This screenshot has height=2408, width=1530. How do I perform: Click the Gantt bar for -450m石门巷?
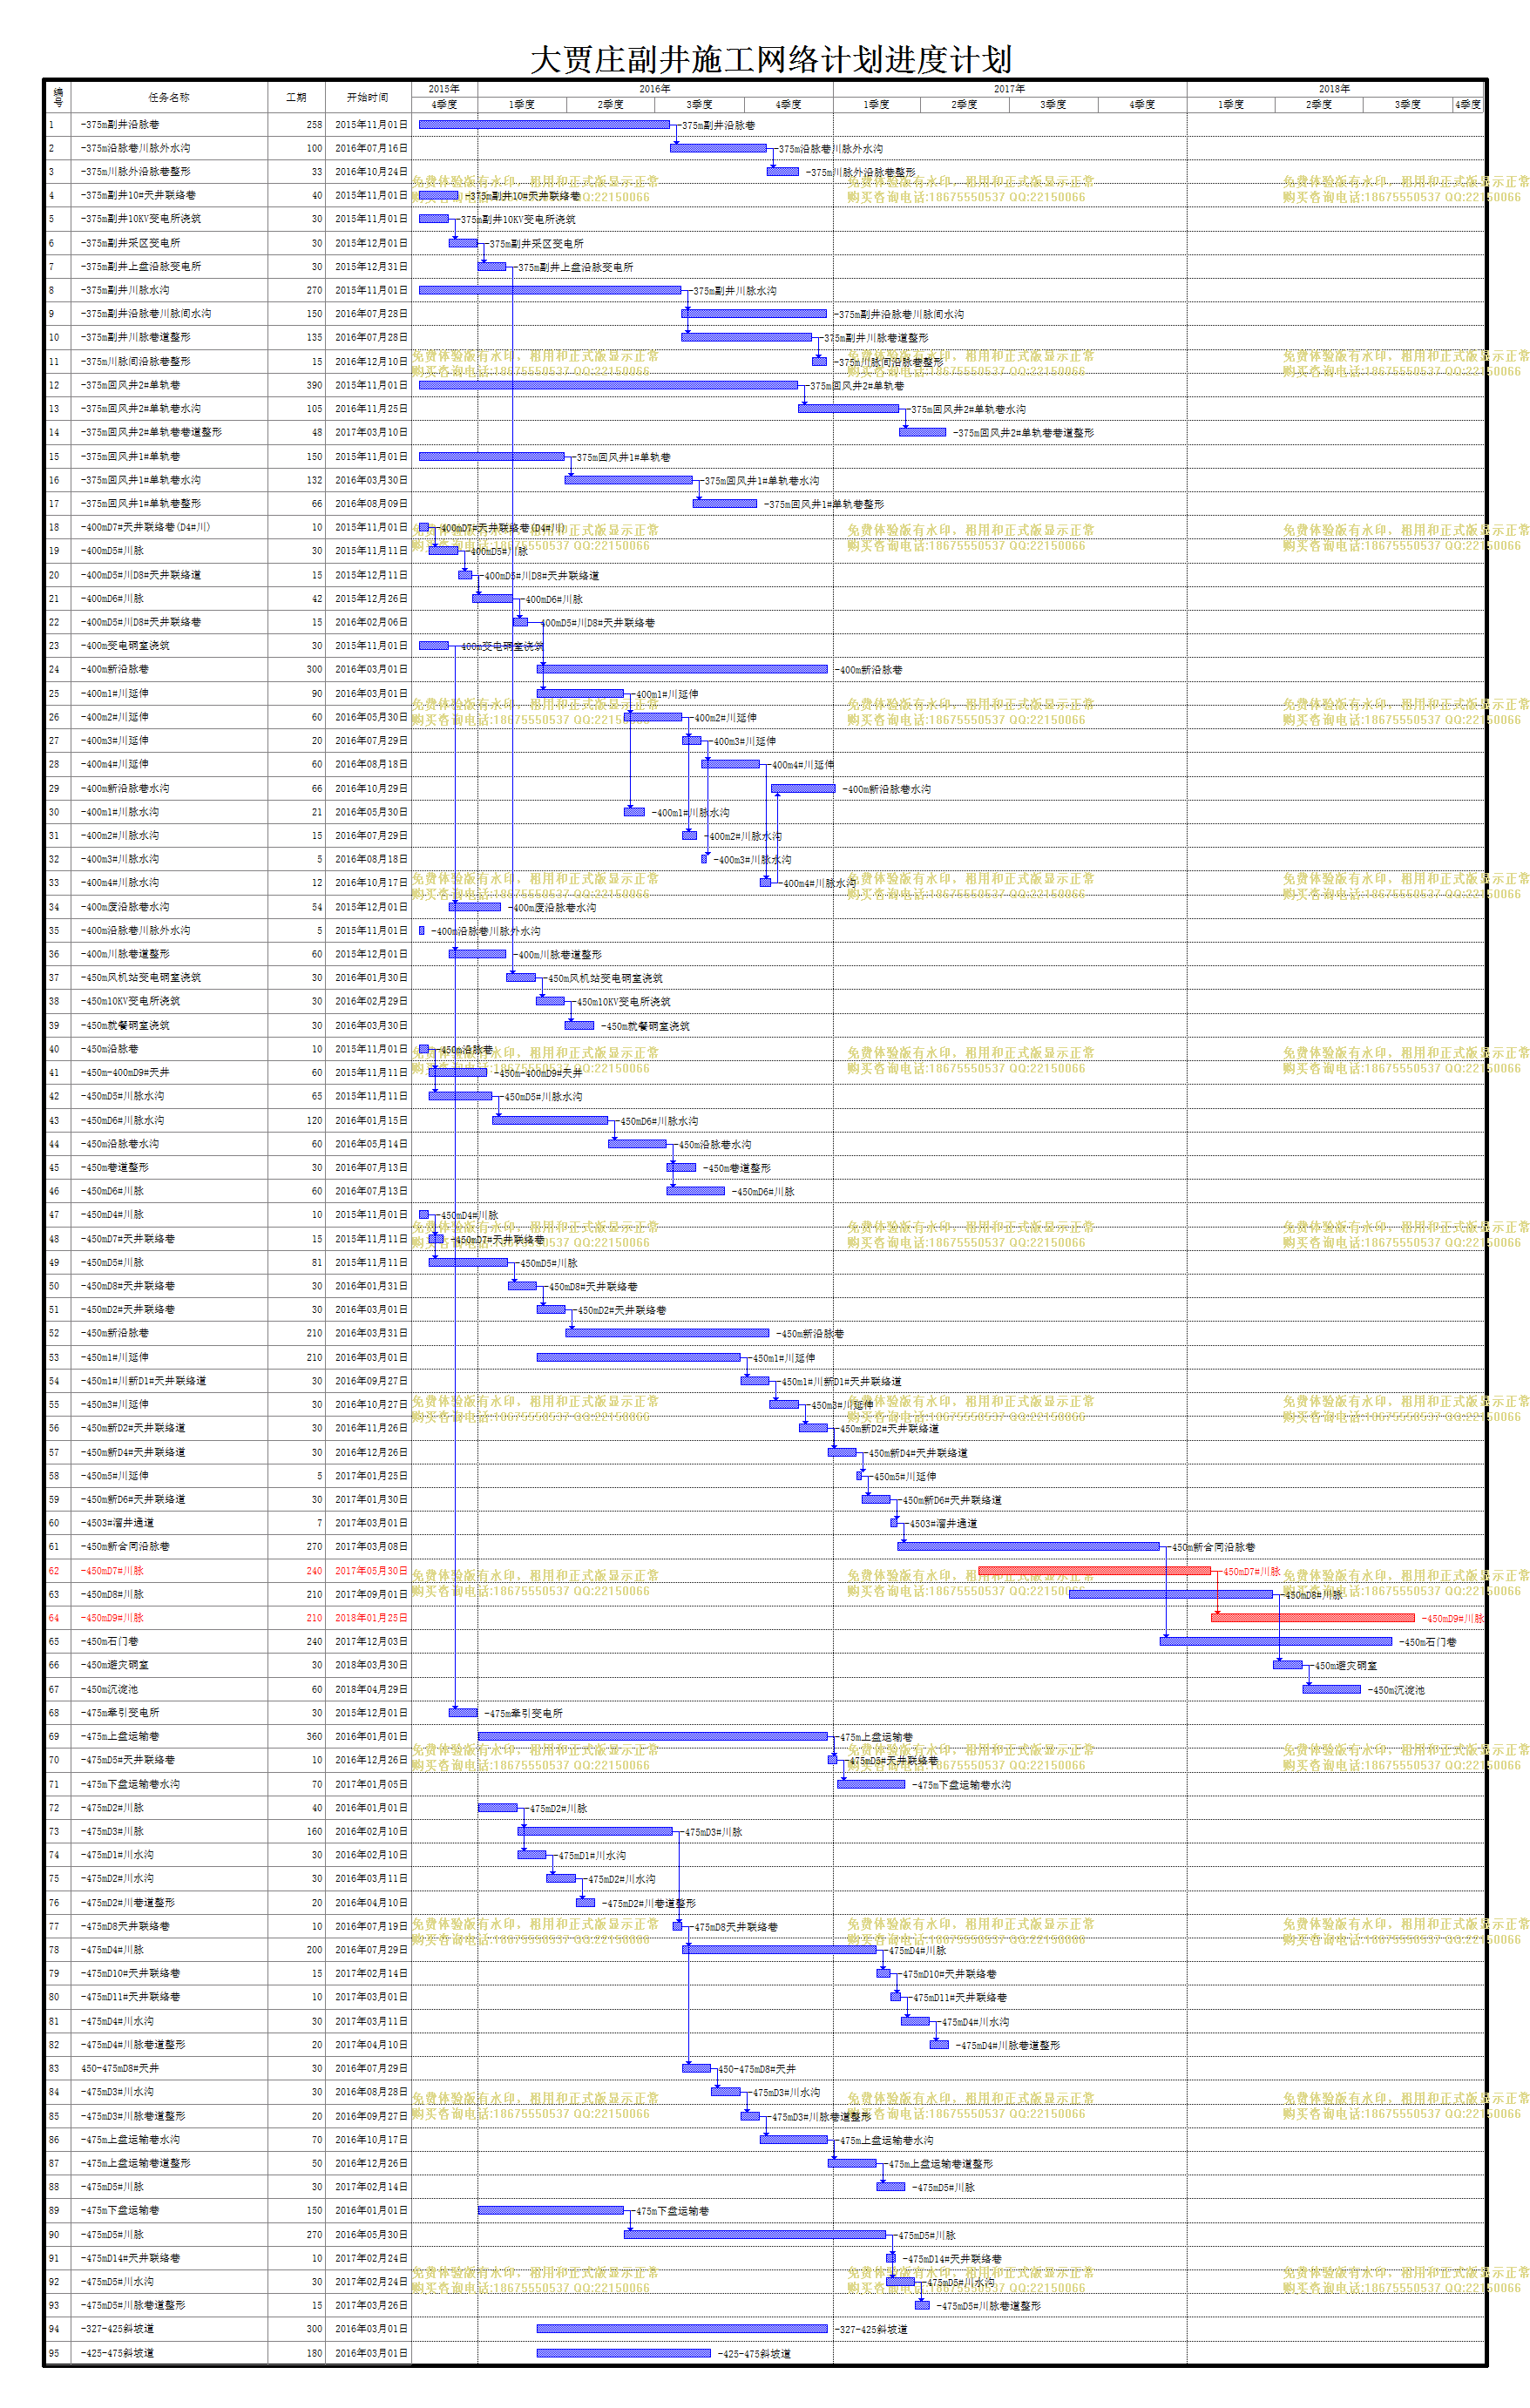(x=1276, y=1641)
